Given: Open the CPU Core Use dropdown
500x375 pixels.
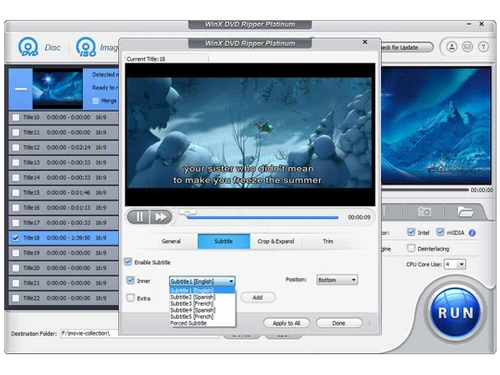Looking at the screenshot, I should [x=455, y=264].
